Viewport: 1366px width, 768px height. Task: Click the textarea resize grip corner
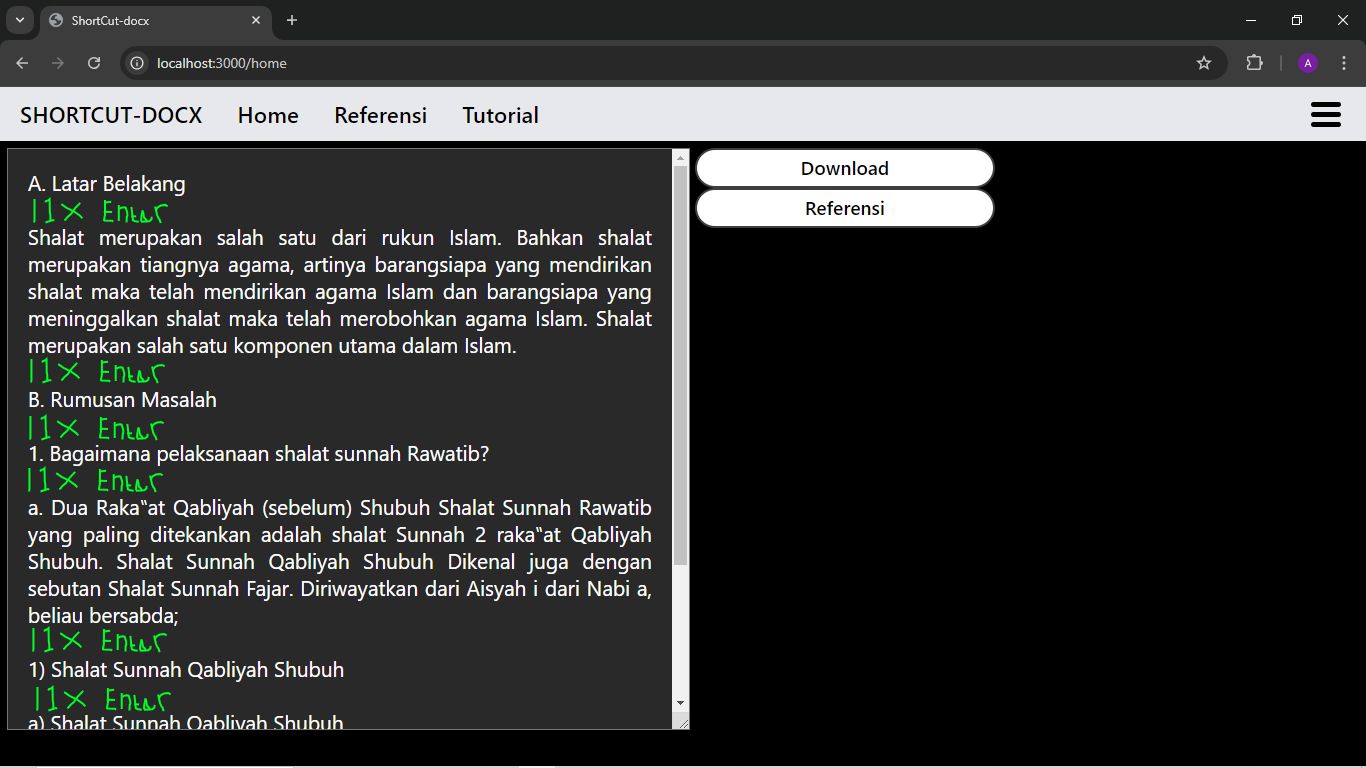click(683, 722)
